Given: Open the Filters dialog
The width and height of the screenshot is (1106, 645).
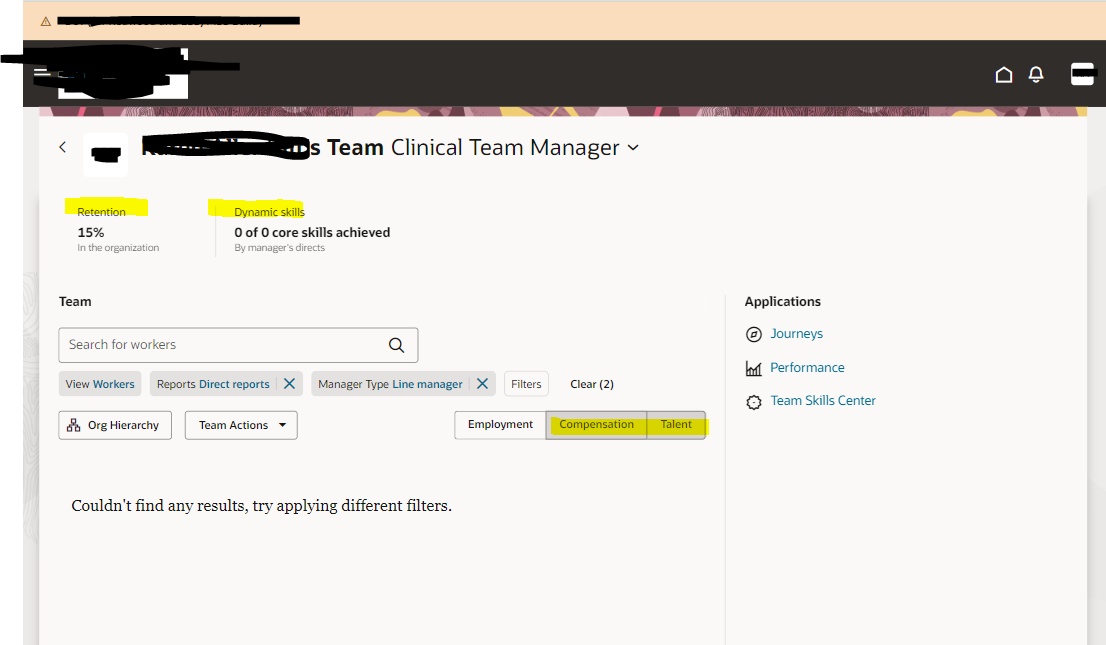Looking at the screenshot, I should click(x=525, y=383).
